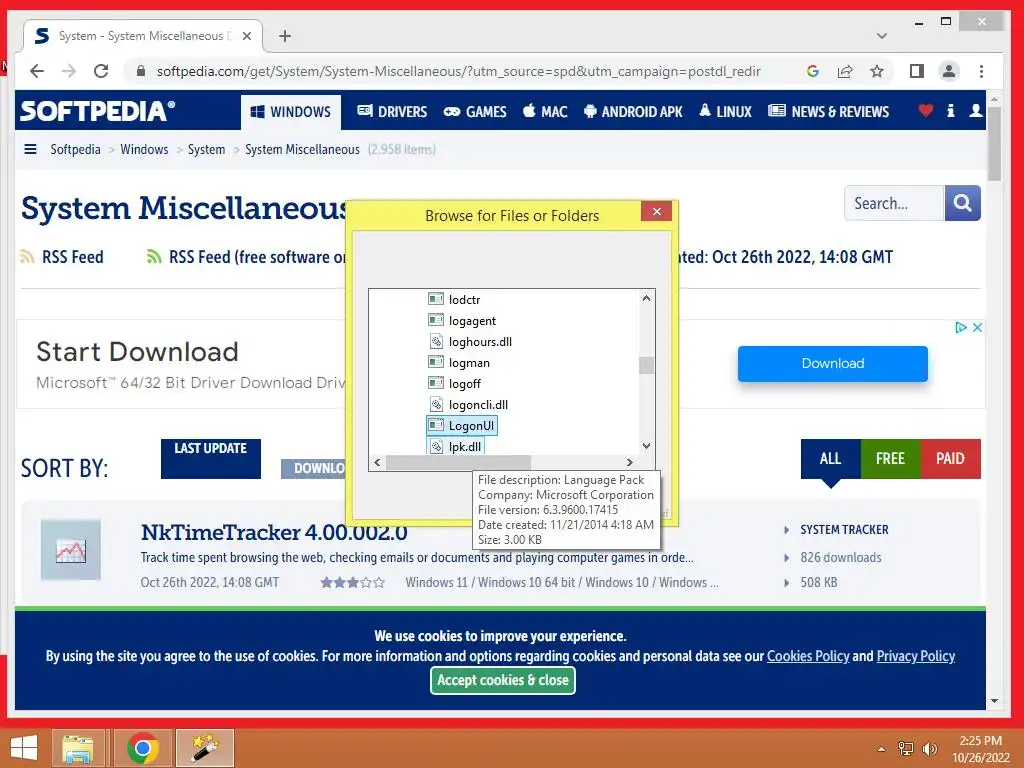Select logagent in the file list
The image size is (1024, 768).
coord(472,321)
